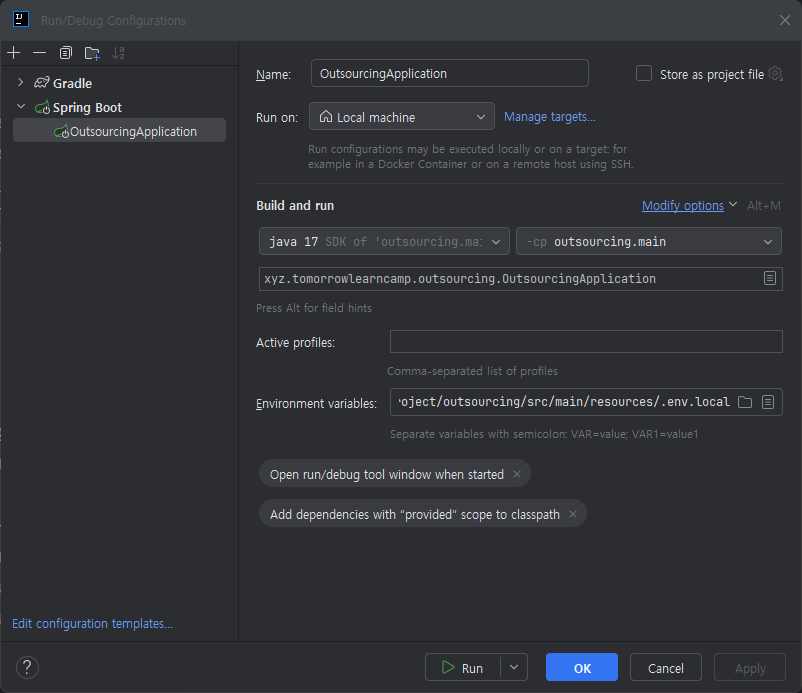This screenshot has width=802, height=693.
Task: Open Edit configuration templates link
Action: pos(92,623)
